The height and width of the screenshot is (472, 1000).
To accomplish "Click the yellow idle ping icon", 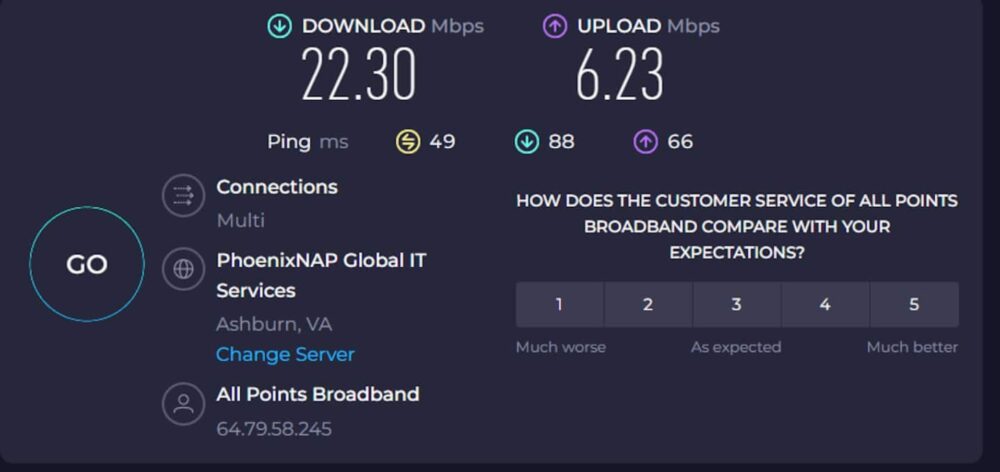I will (x=408, y=142).
